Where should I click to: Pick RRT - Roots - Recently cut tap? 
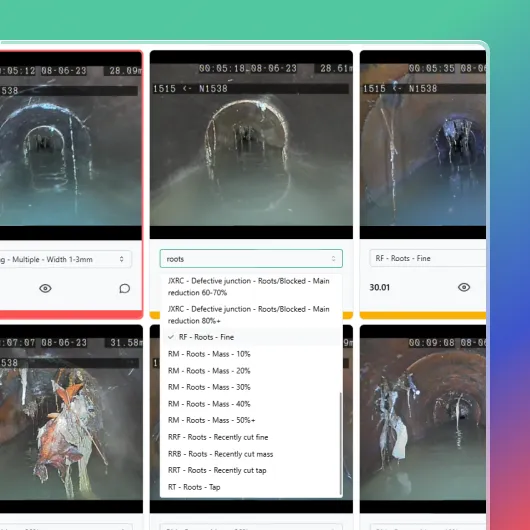pos(251,470)
